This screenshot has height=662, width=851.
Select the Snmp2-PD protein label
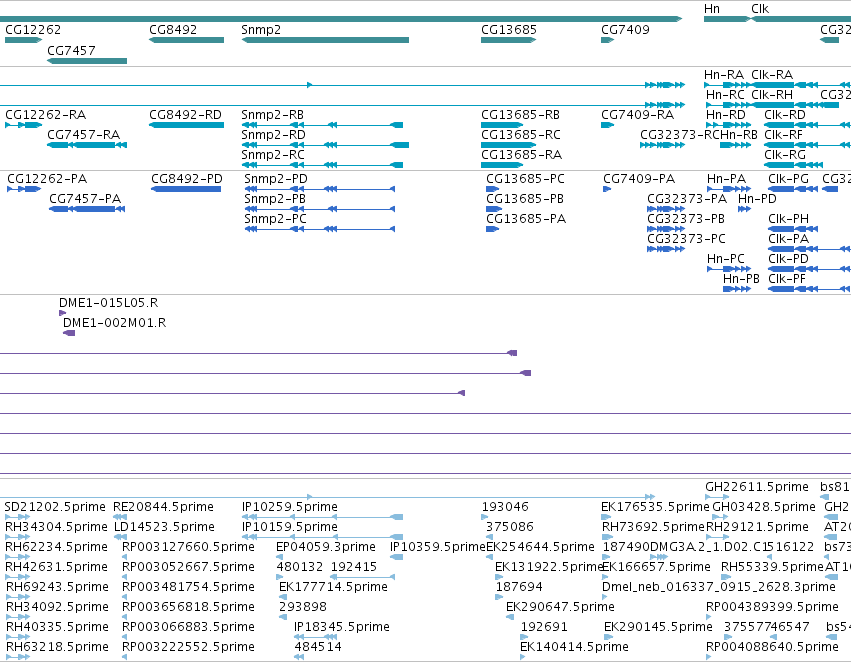coord(276,179)
